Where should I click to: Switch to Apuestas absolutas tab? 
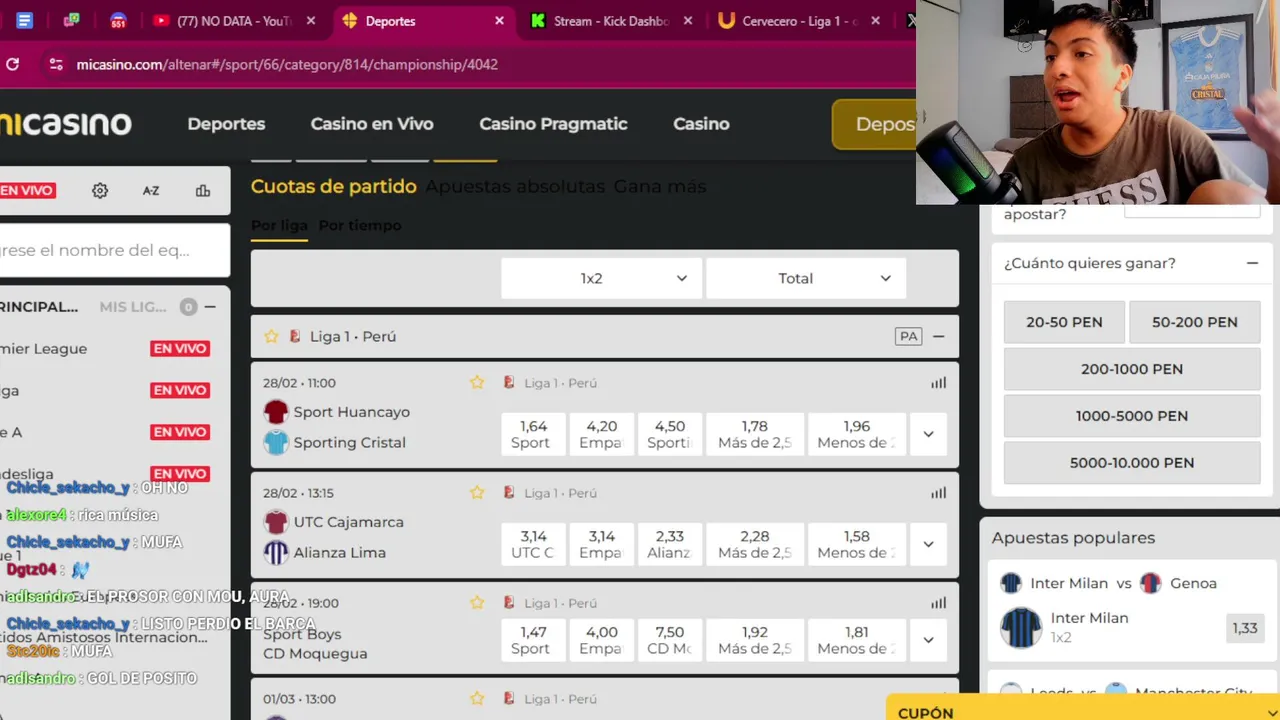[515, 186]
